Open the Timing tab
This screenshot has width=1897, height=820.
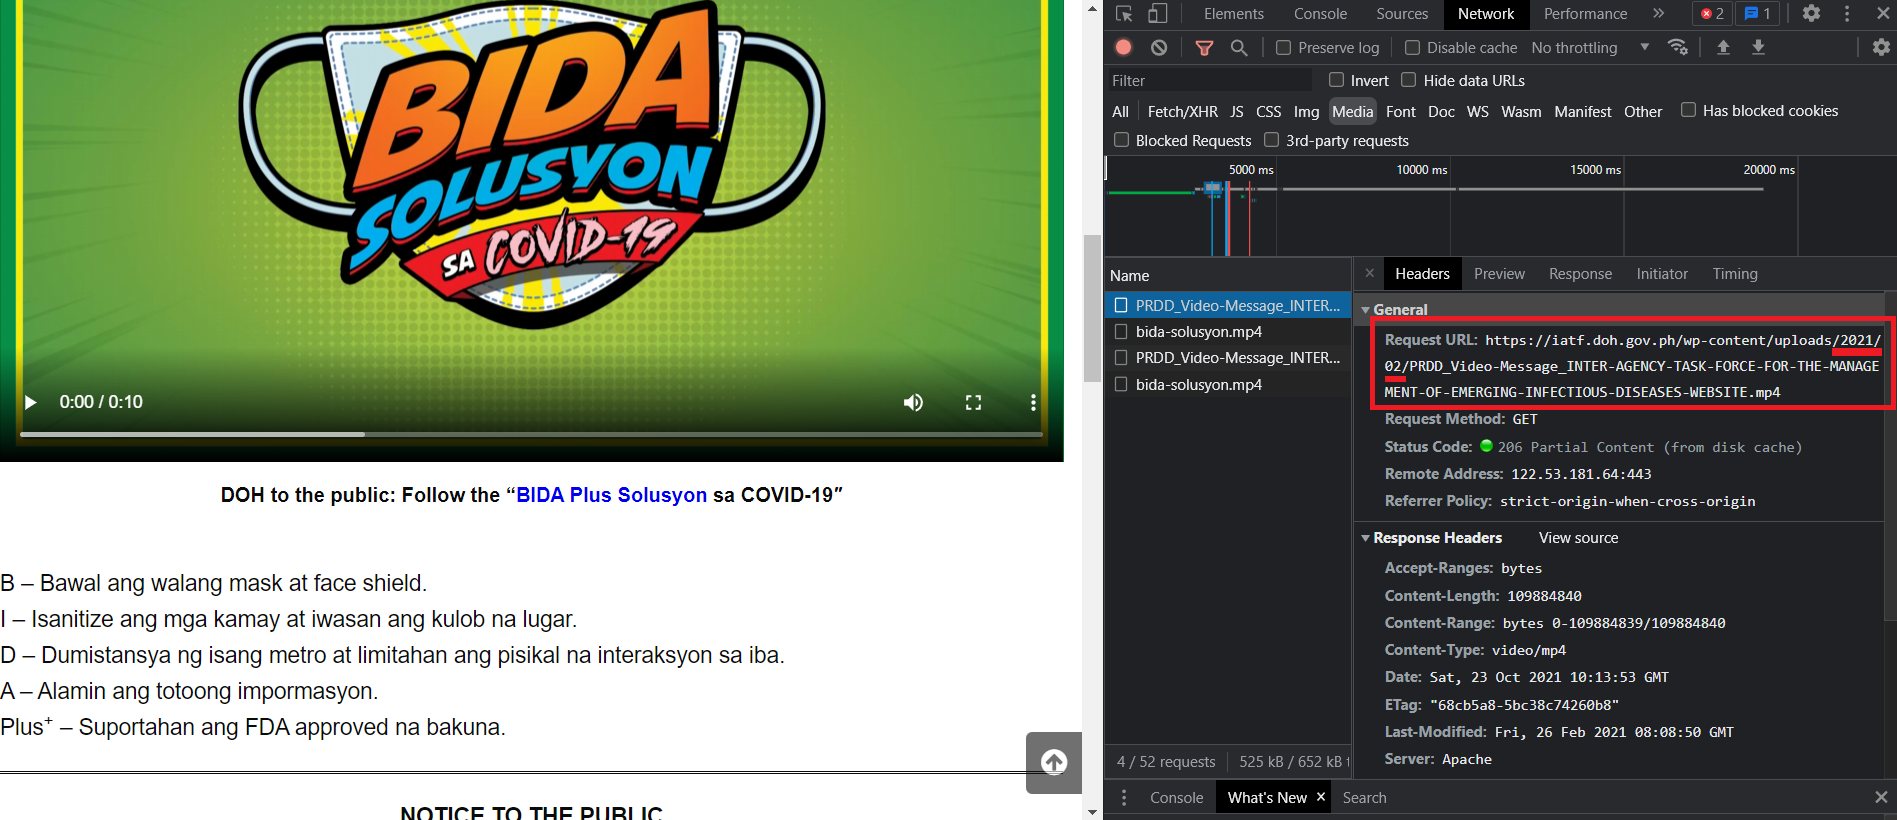[1734, 273]
